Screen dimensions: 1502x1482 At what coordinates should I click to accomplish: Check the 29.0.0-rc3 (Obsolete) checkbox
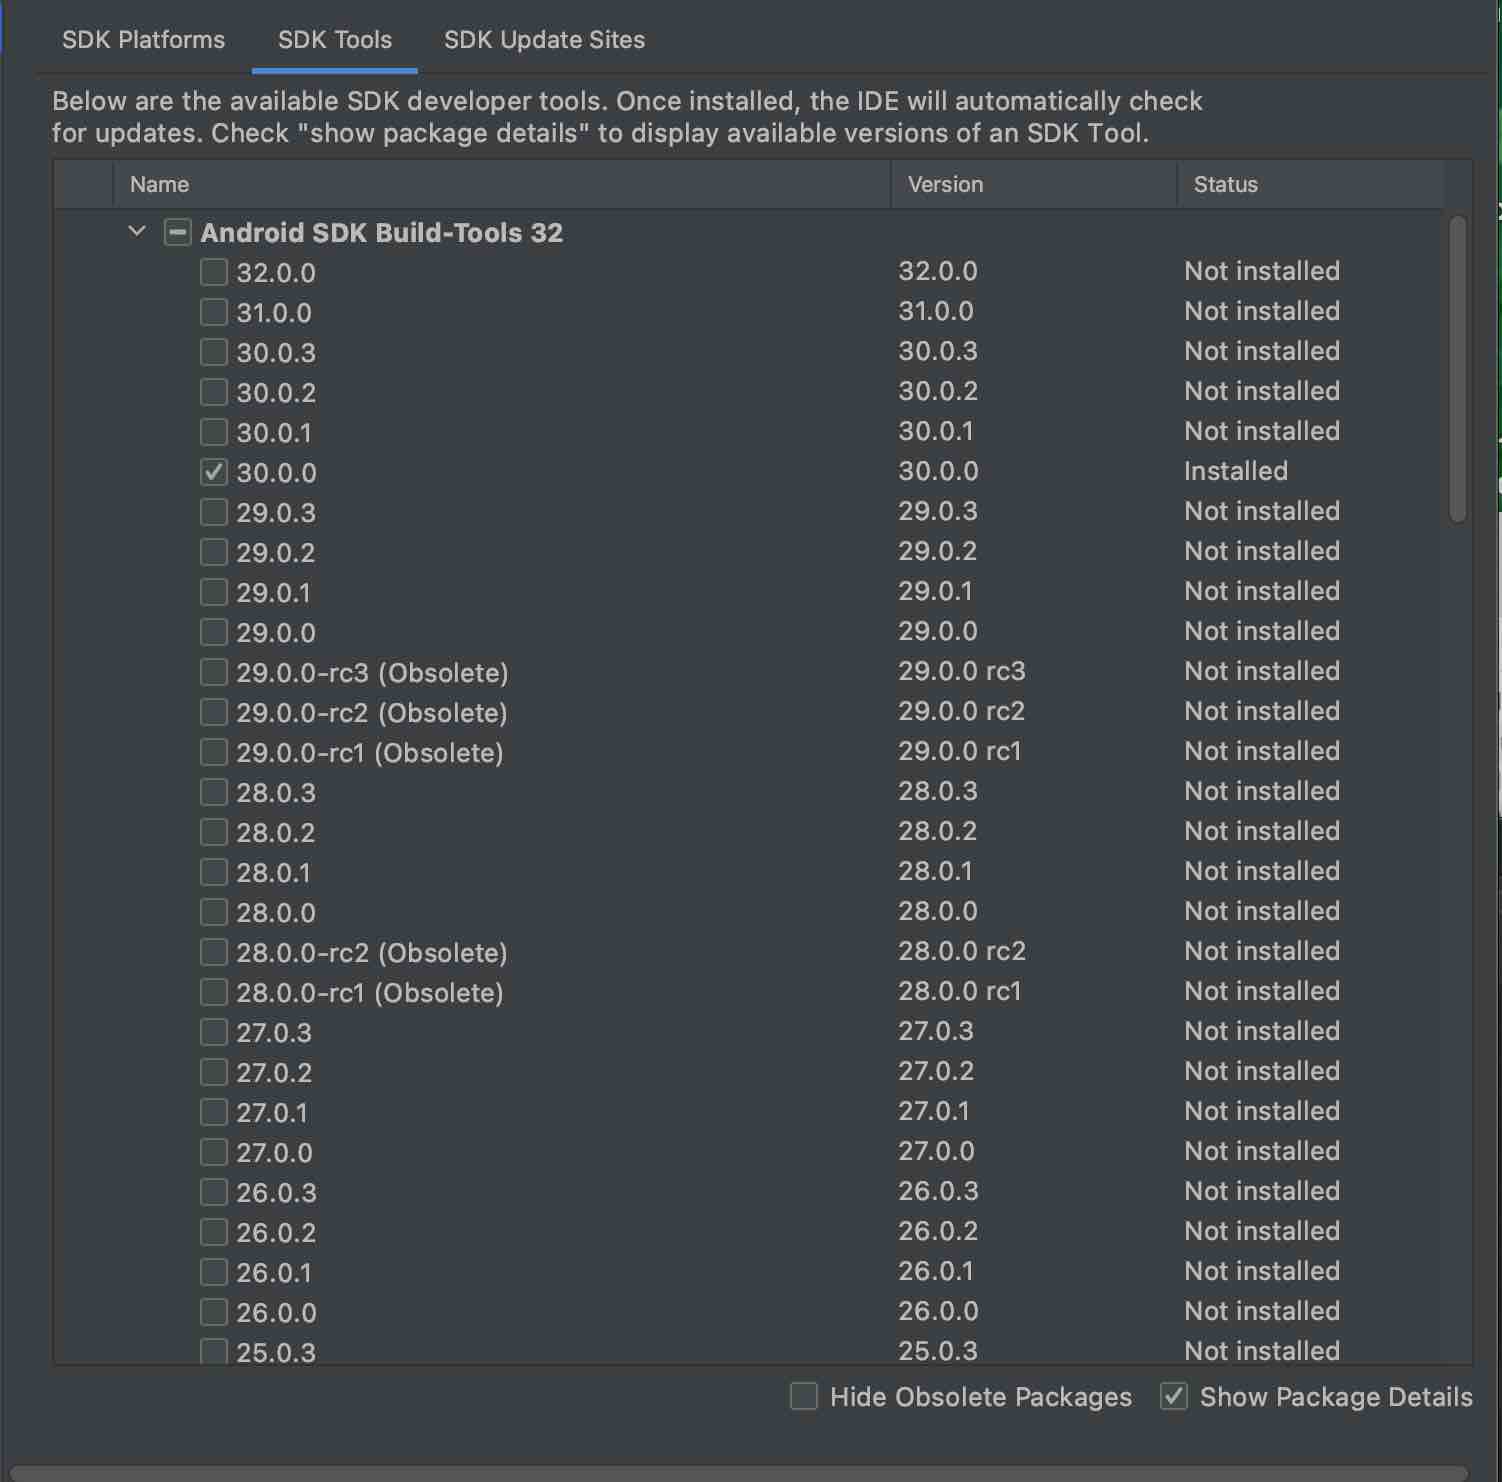(213, 672)
